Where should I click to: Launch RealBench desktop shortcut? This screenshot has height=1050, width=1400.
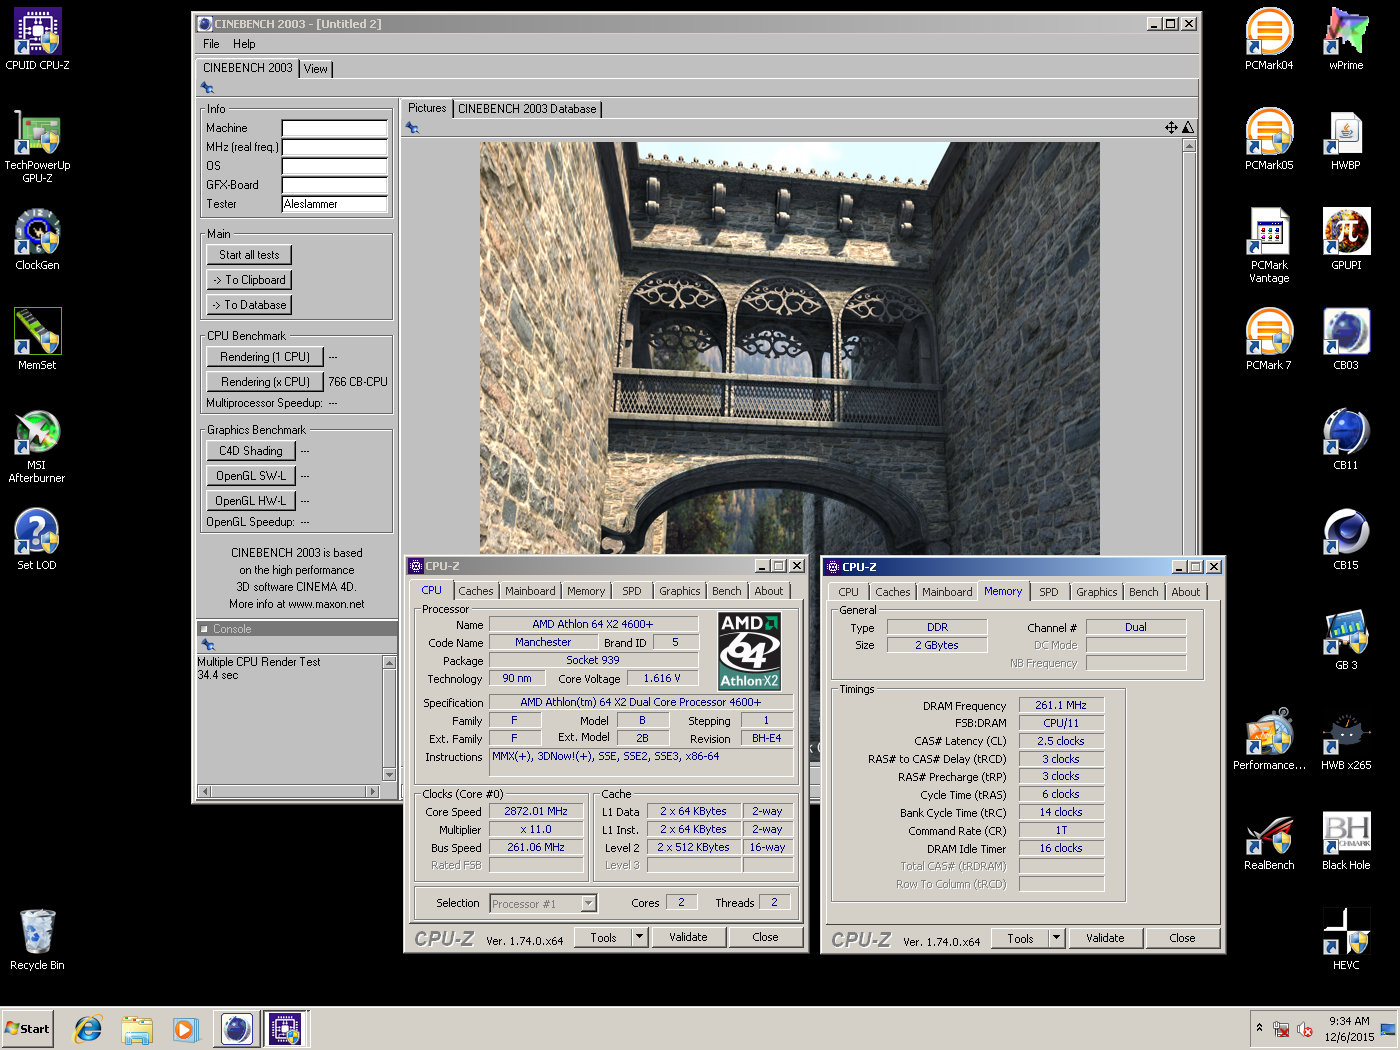(x=1269, y=840)
